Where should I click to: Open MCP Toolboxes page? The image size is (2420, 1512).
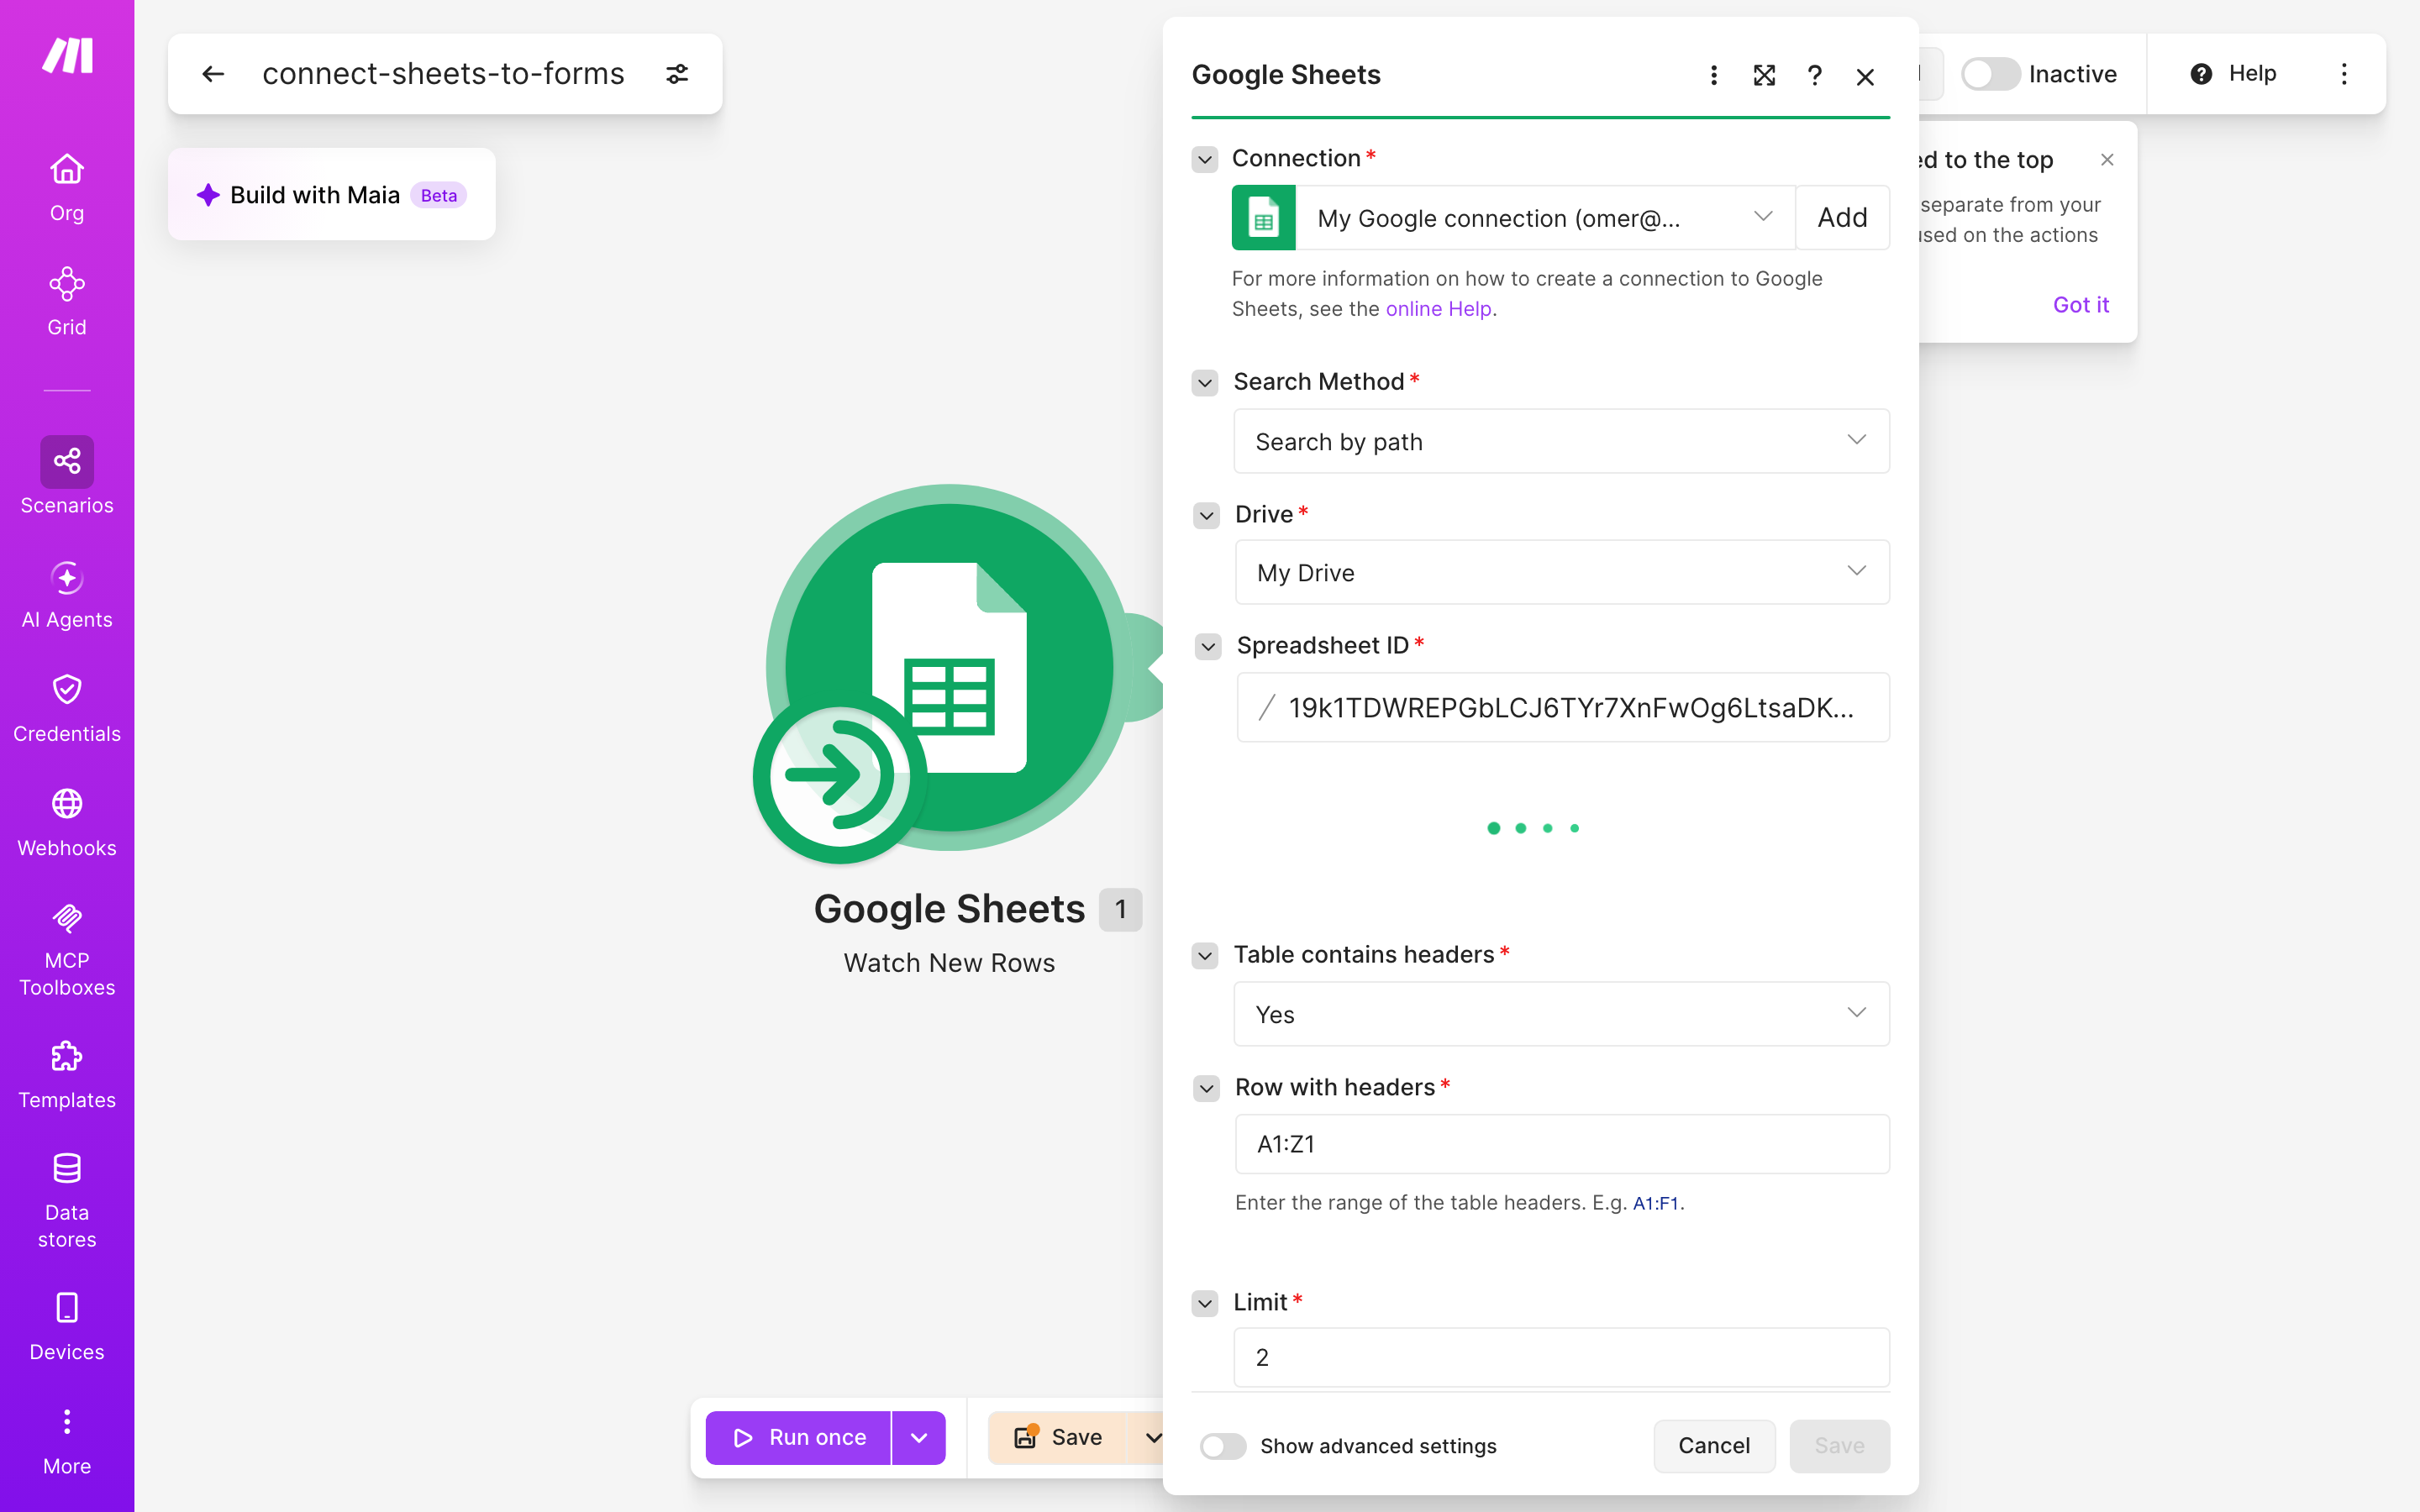pyautogui.click(x=67, y=950)
